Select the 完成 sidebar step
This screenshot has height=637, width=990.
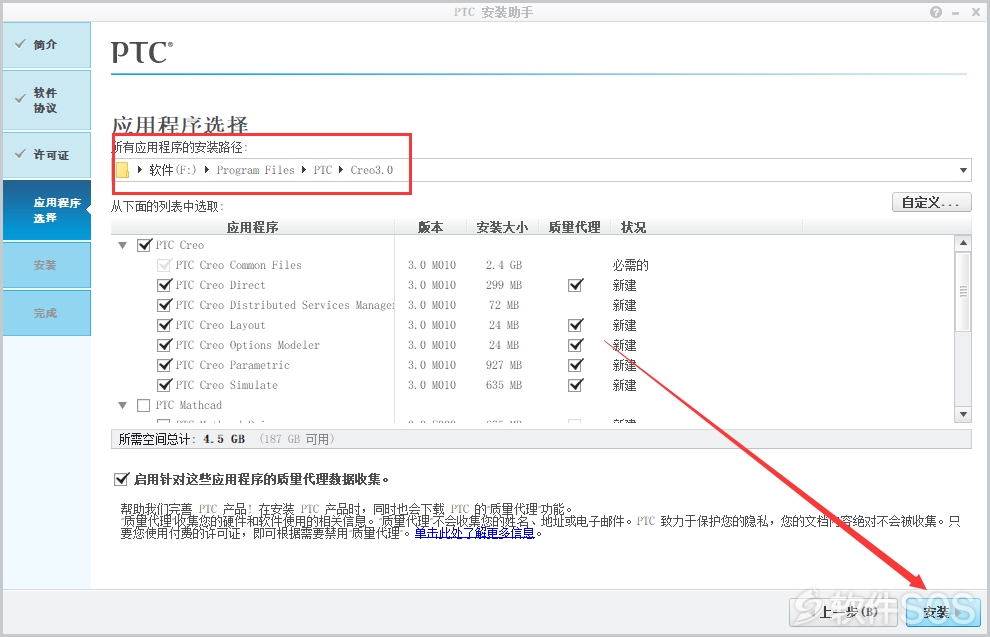47,313
